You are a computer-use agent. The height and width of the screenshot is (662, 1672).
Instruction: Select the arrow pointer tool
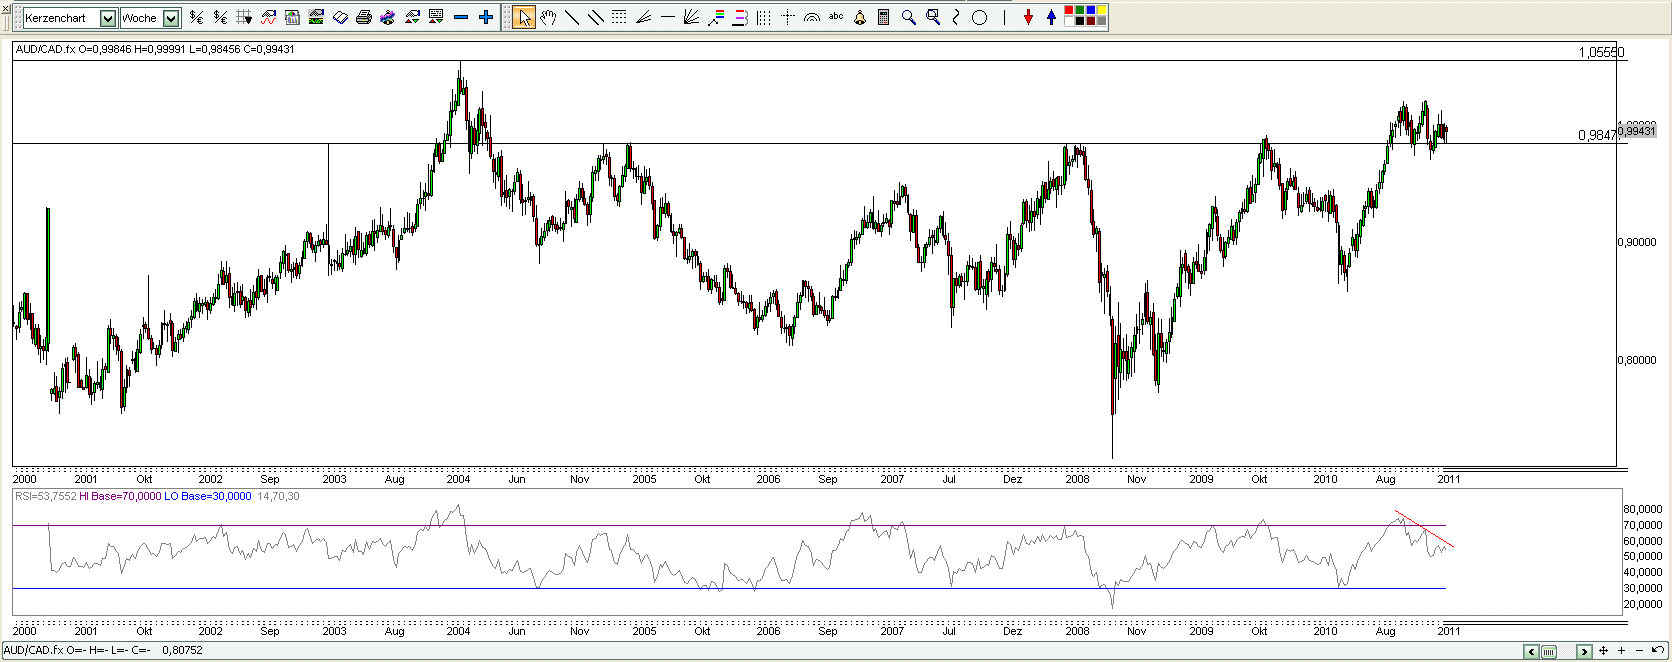(x=524, y=17)
